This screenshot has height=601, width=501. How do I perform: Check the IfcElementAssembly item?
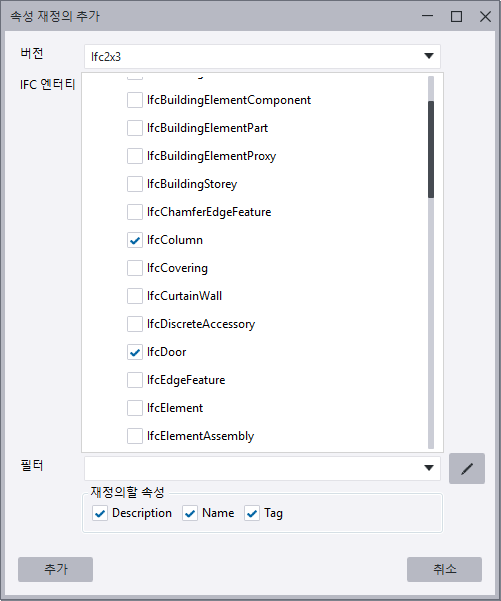pos(135,436)
